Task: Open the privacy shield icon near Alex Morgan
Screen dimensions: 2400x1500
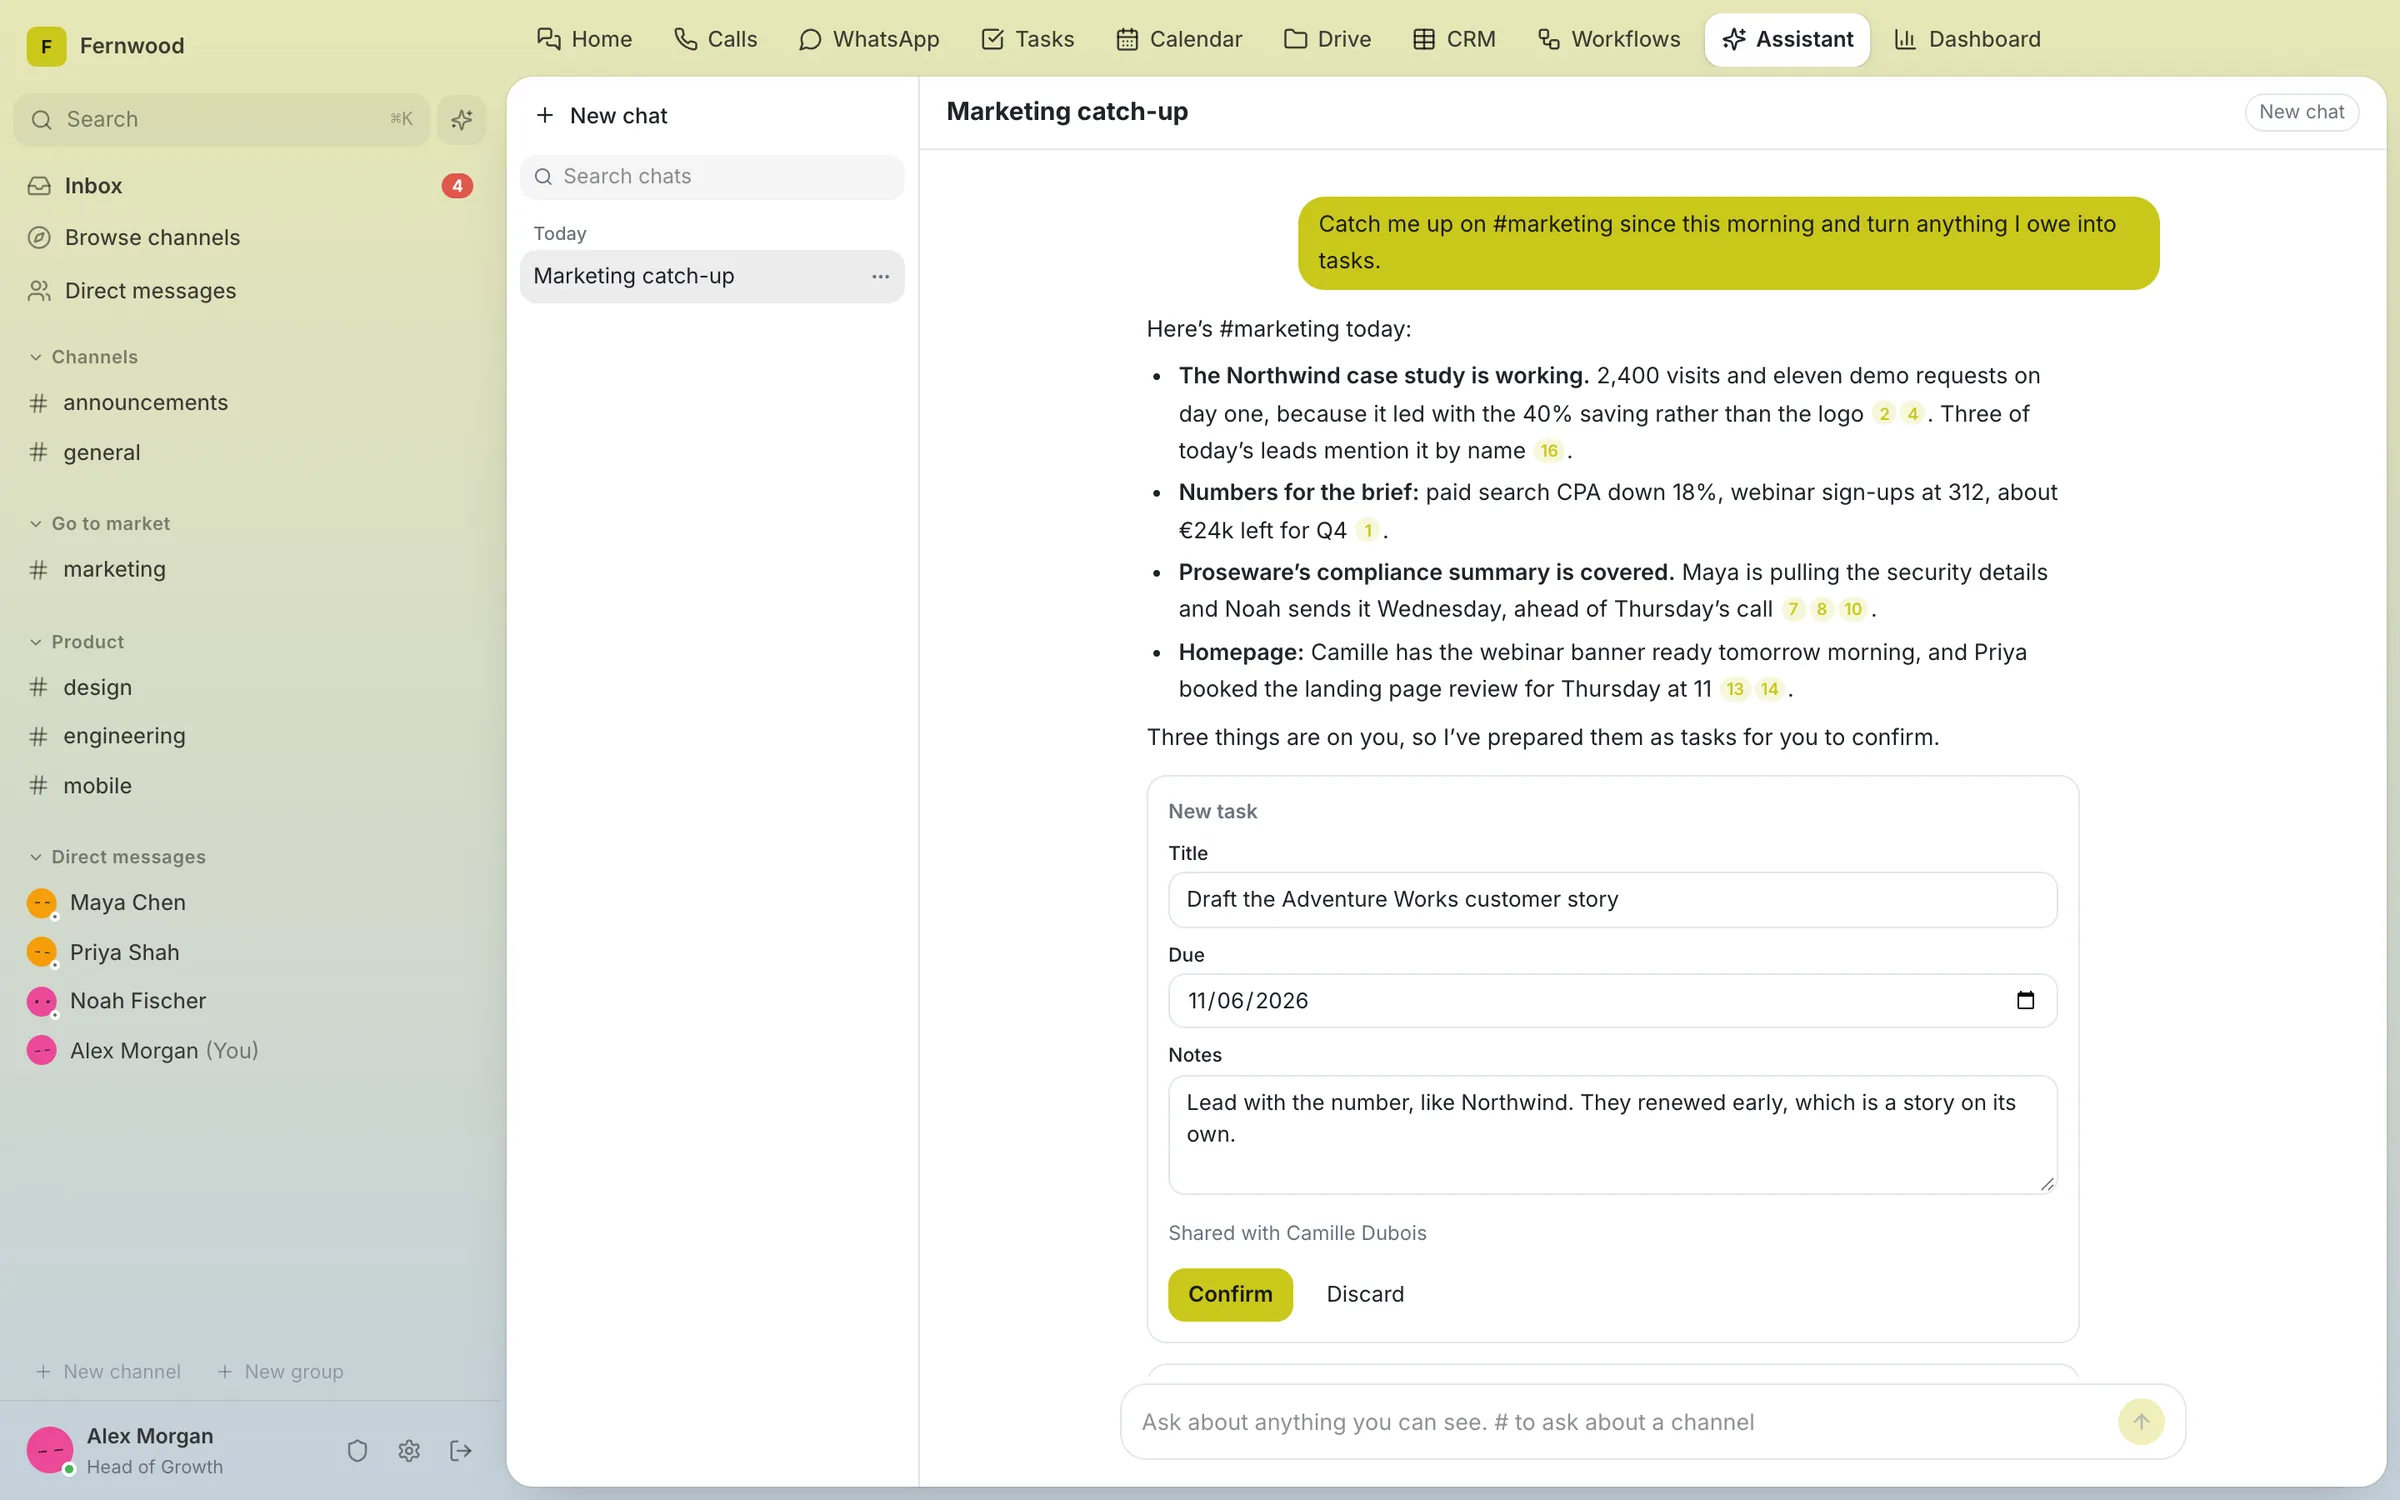Action: tap(357, 1450)
